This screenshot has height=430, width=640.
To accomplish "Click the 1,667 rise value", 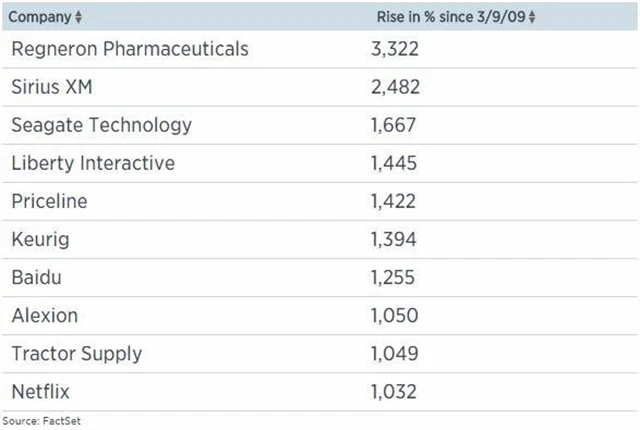I will coord(392,125).
